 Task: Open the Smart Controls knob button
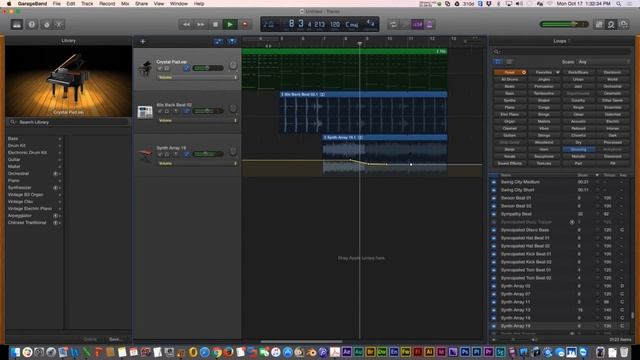[47, 24]
